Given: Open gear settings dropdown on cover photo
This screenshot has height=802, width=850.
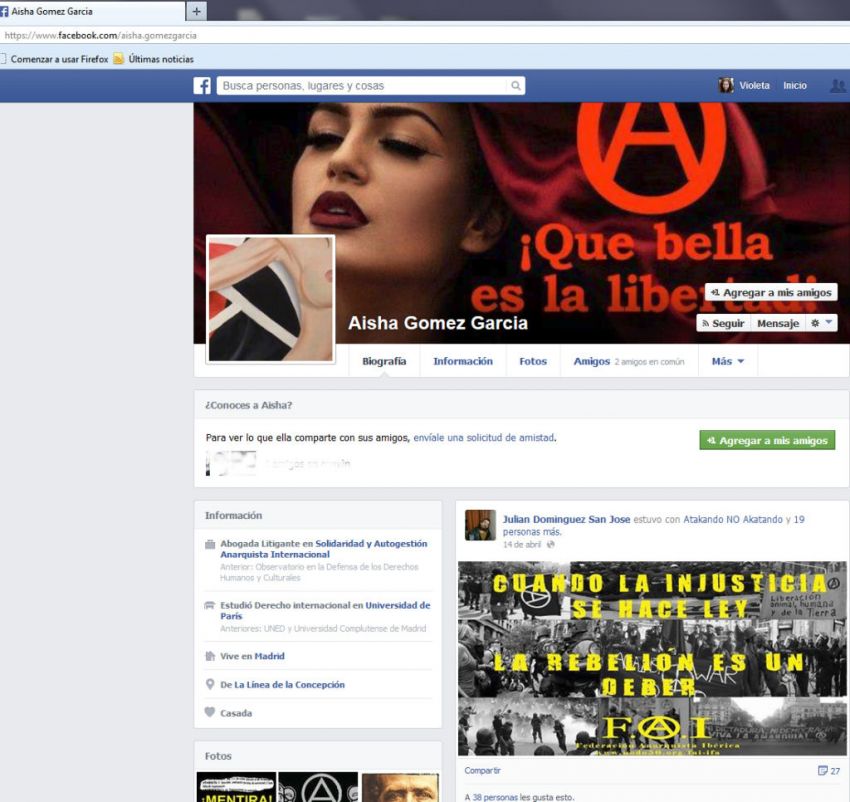Looking at the screenshot, I should tap(821, 323).
